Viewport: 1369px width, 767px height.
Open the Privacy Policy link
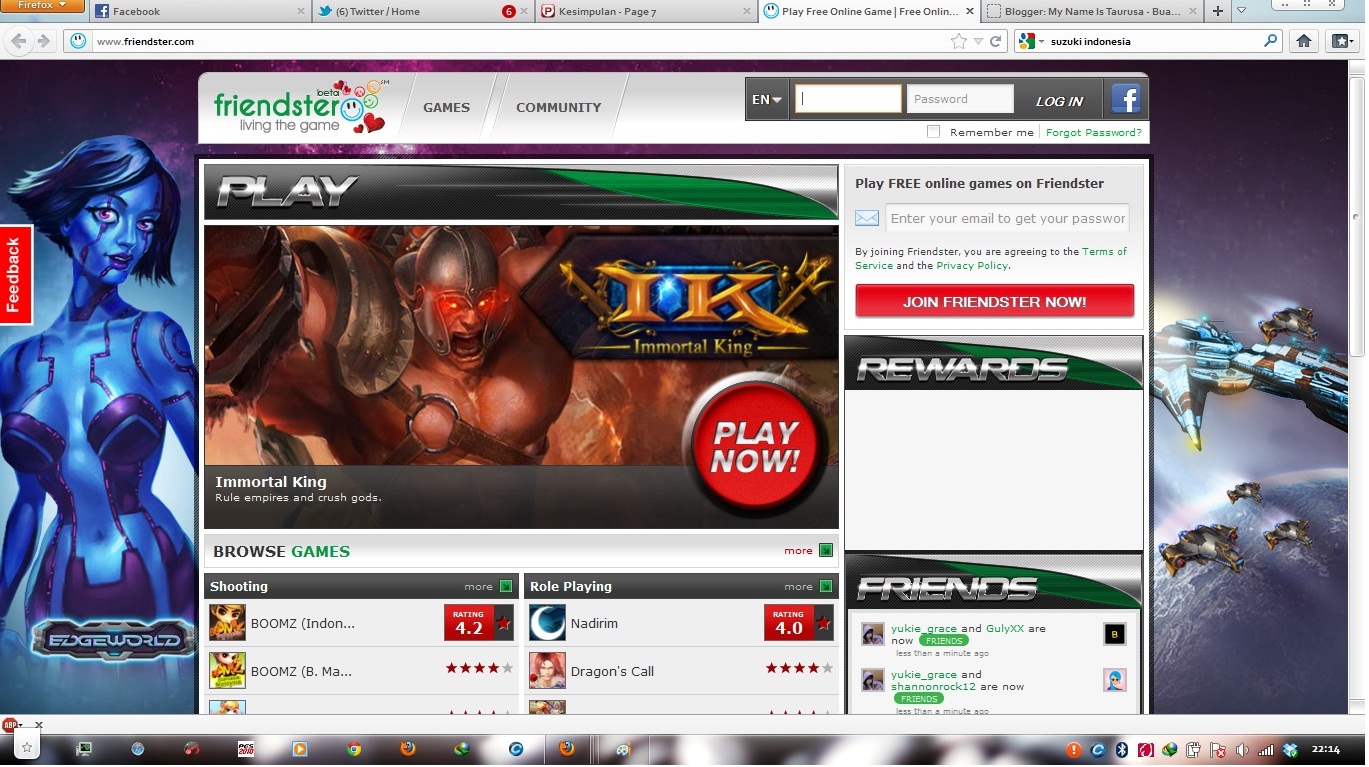click(x=972, y=266)
